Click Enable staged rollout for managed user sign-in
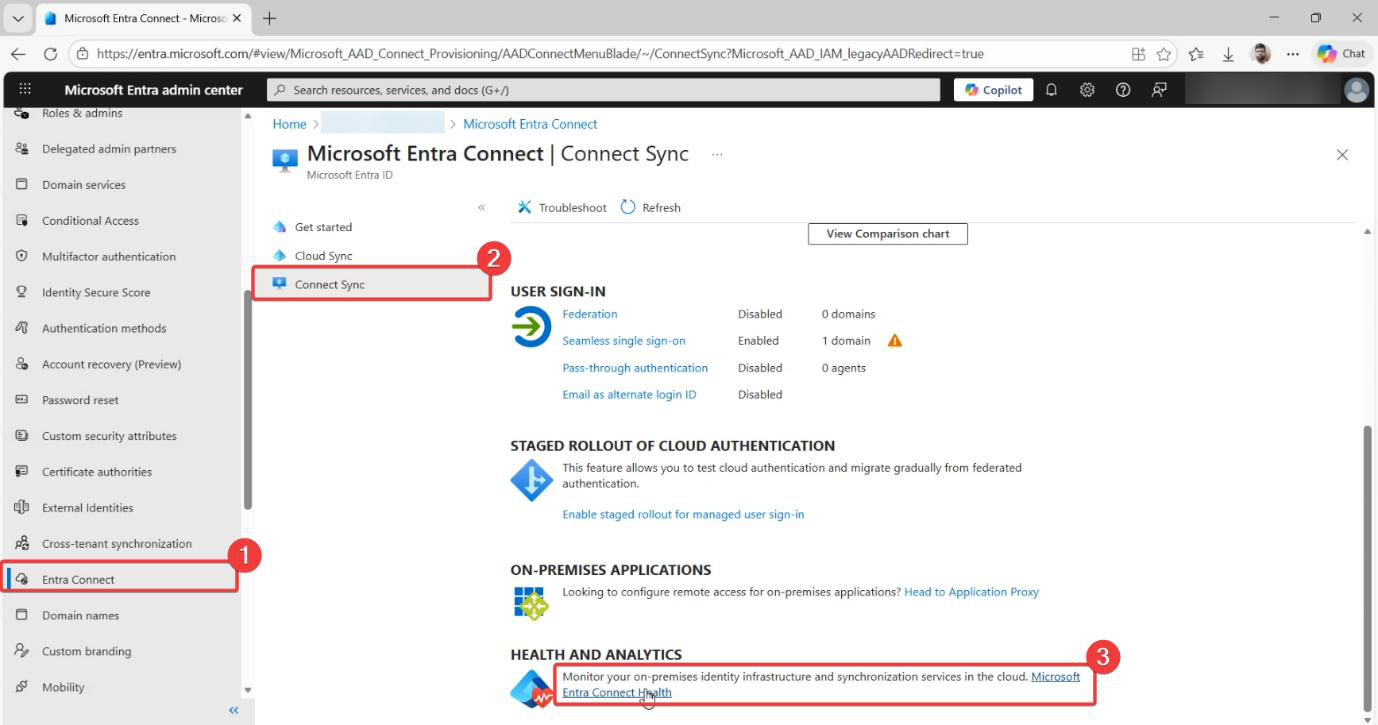 click(683, 514)
